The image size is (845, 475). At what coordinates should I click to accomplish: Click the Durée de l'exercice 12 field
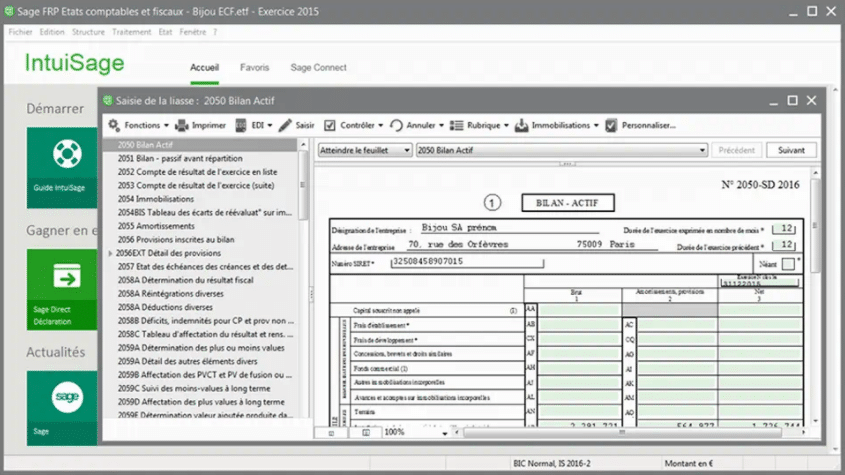pyautogui.click(x=784, y=229)
